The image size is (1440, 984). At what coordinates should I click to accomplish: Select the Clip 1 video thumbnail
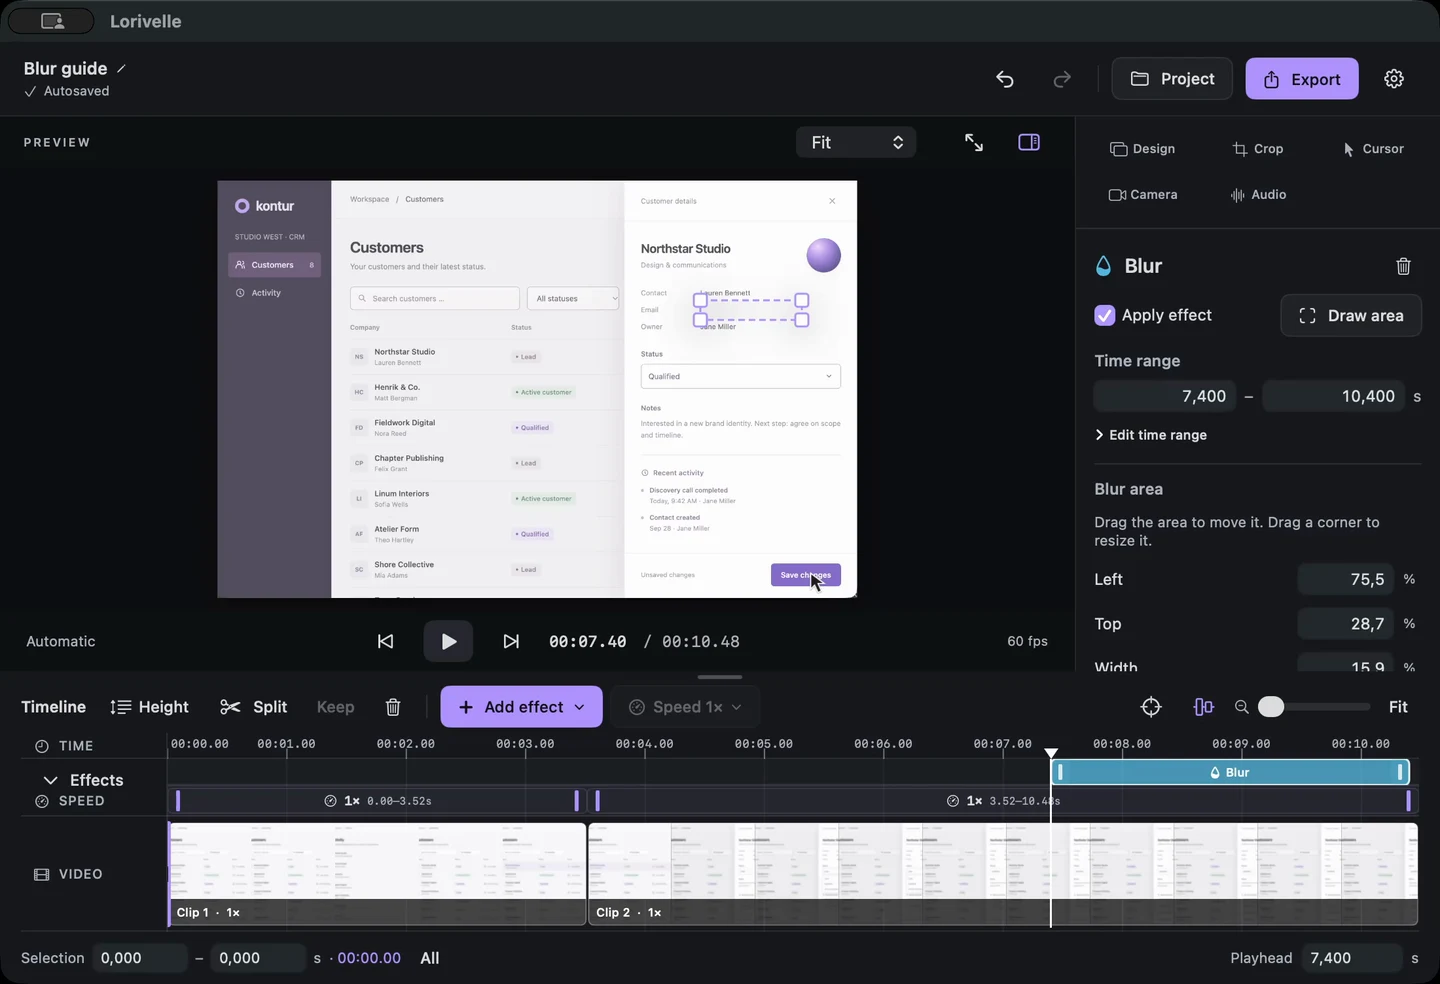pos(377,874)
